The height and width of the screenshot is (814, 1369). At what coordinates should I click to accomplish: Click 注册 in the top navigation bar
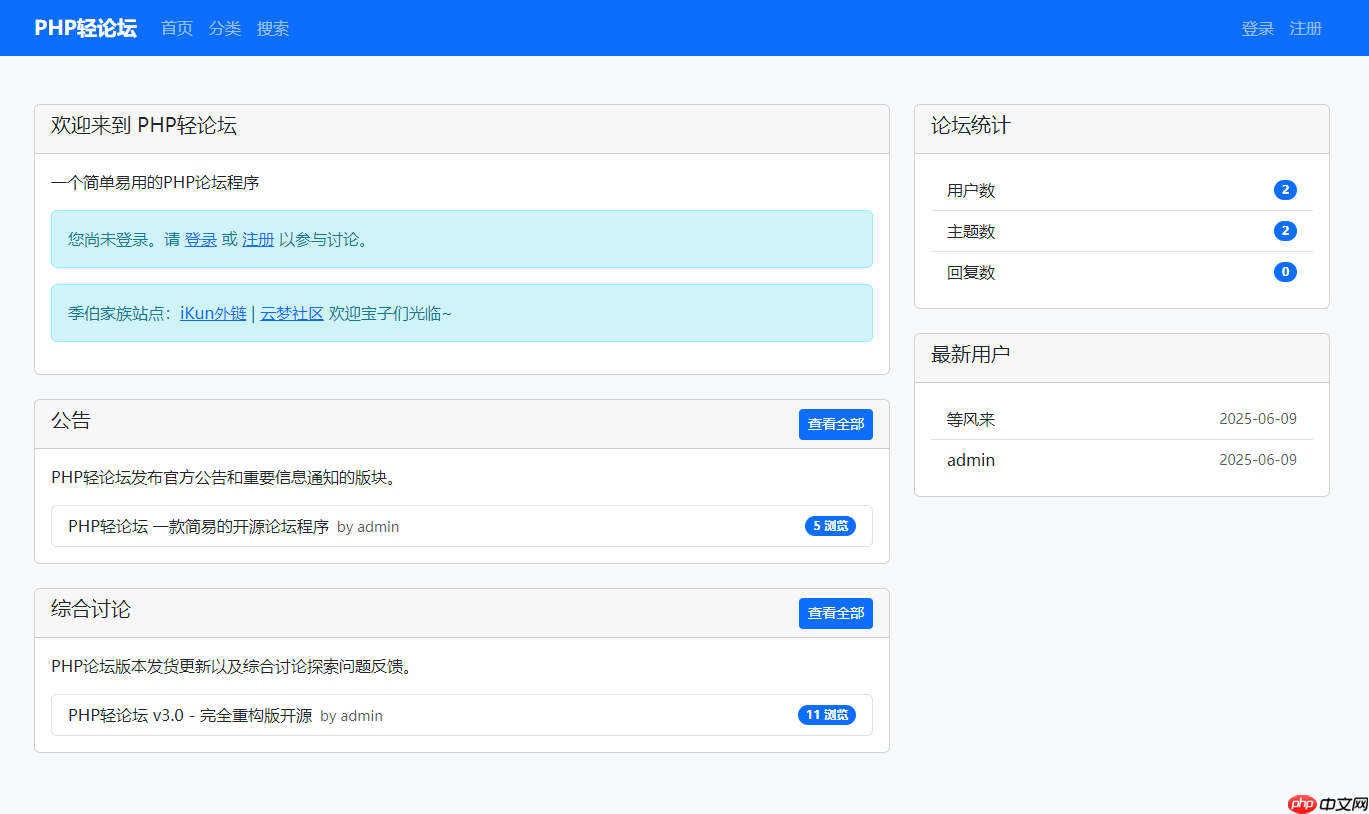[x=1305, y=28]
